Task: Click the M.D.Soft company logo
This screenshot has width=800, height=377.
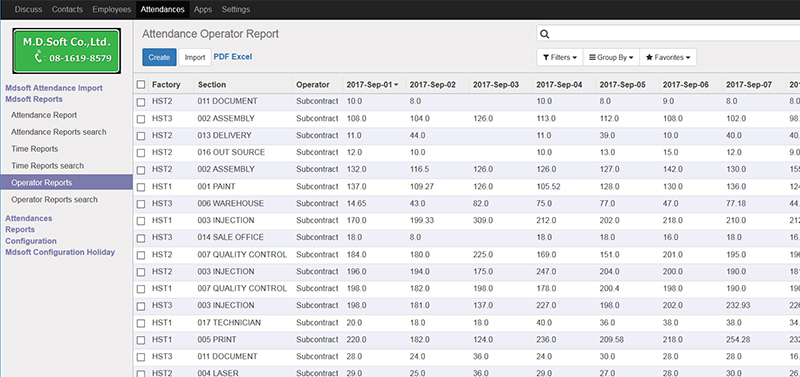Action: click(x=66, y=51)
